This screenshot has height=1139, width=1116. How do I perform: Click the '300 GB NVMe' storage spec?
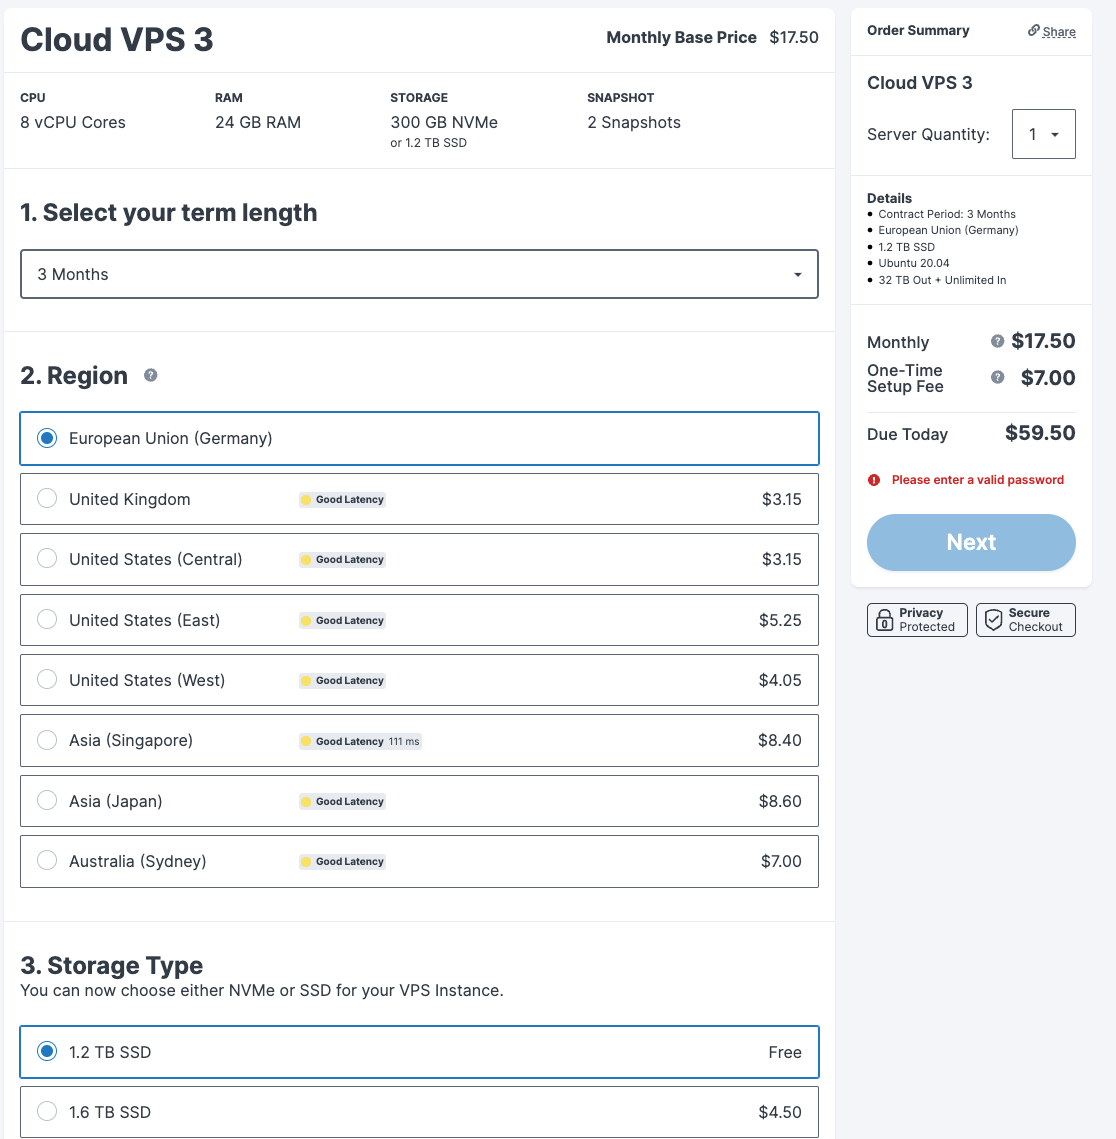444,123
